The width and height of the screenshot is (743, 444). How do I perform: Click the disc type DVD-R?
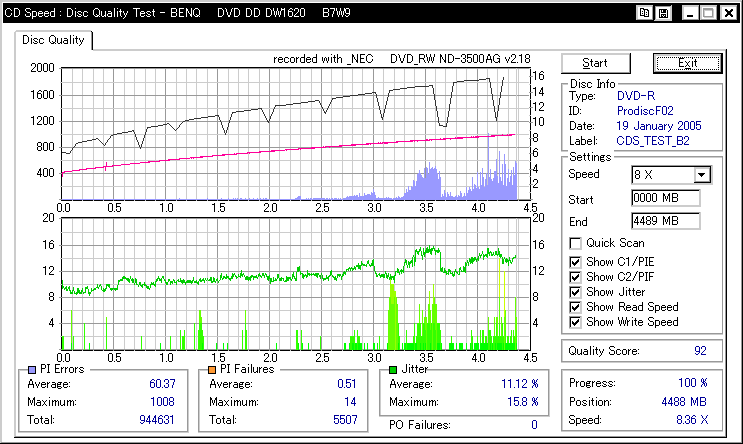coord(636,96)
